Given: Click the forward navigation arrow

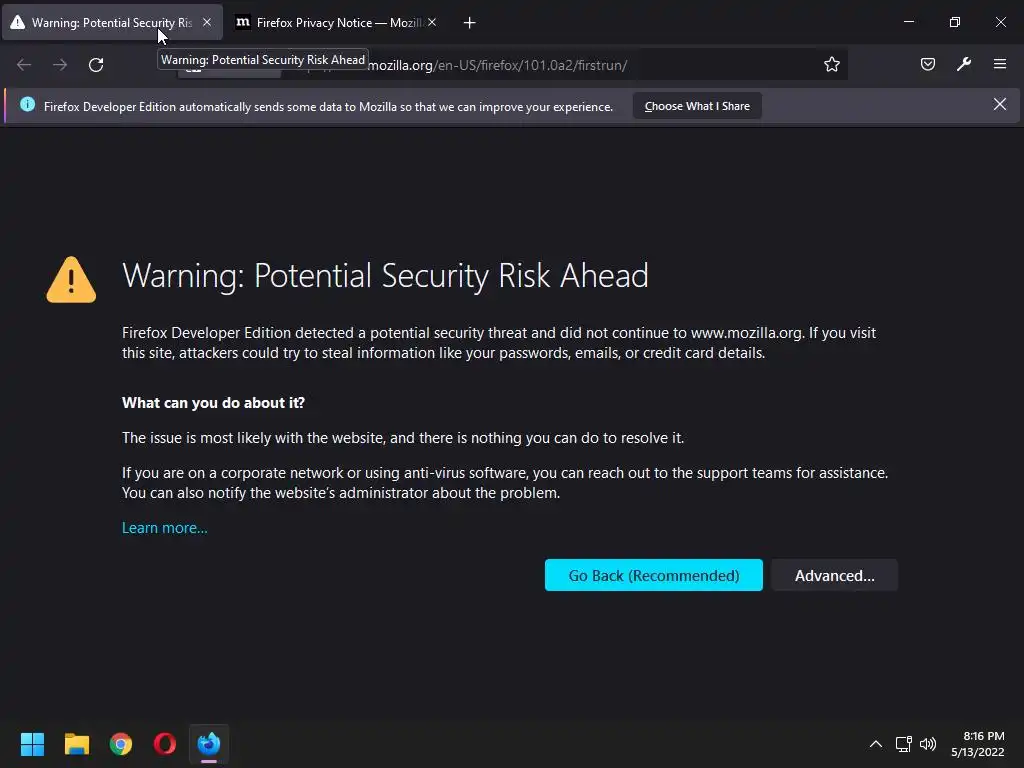Looking at the screenshot, I should pyautogui.click(x=60, y=65).
